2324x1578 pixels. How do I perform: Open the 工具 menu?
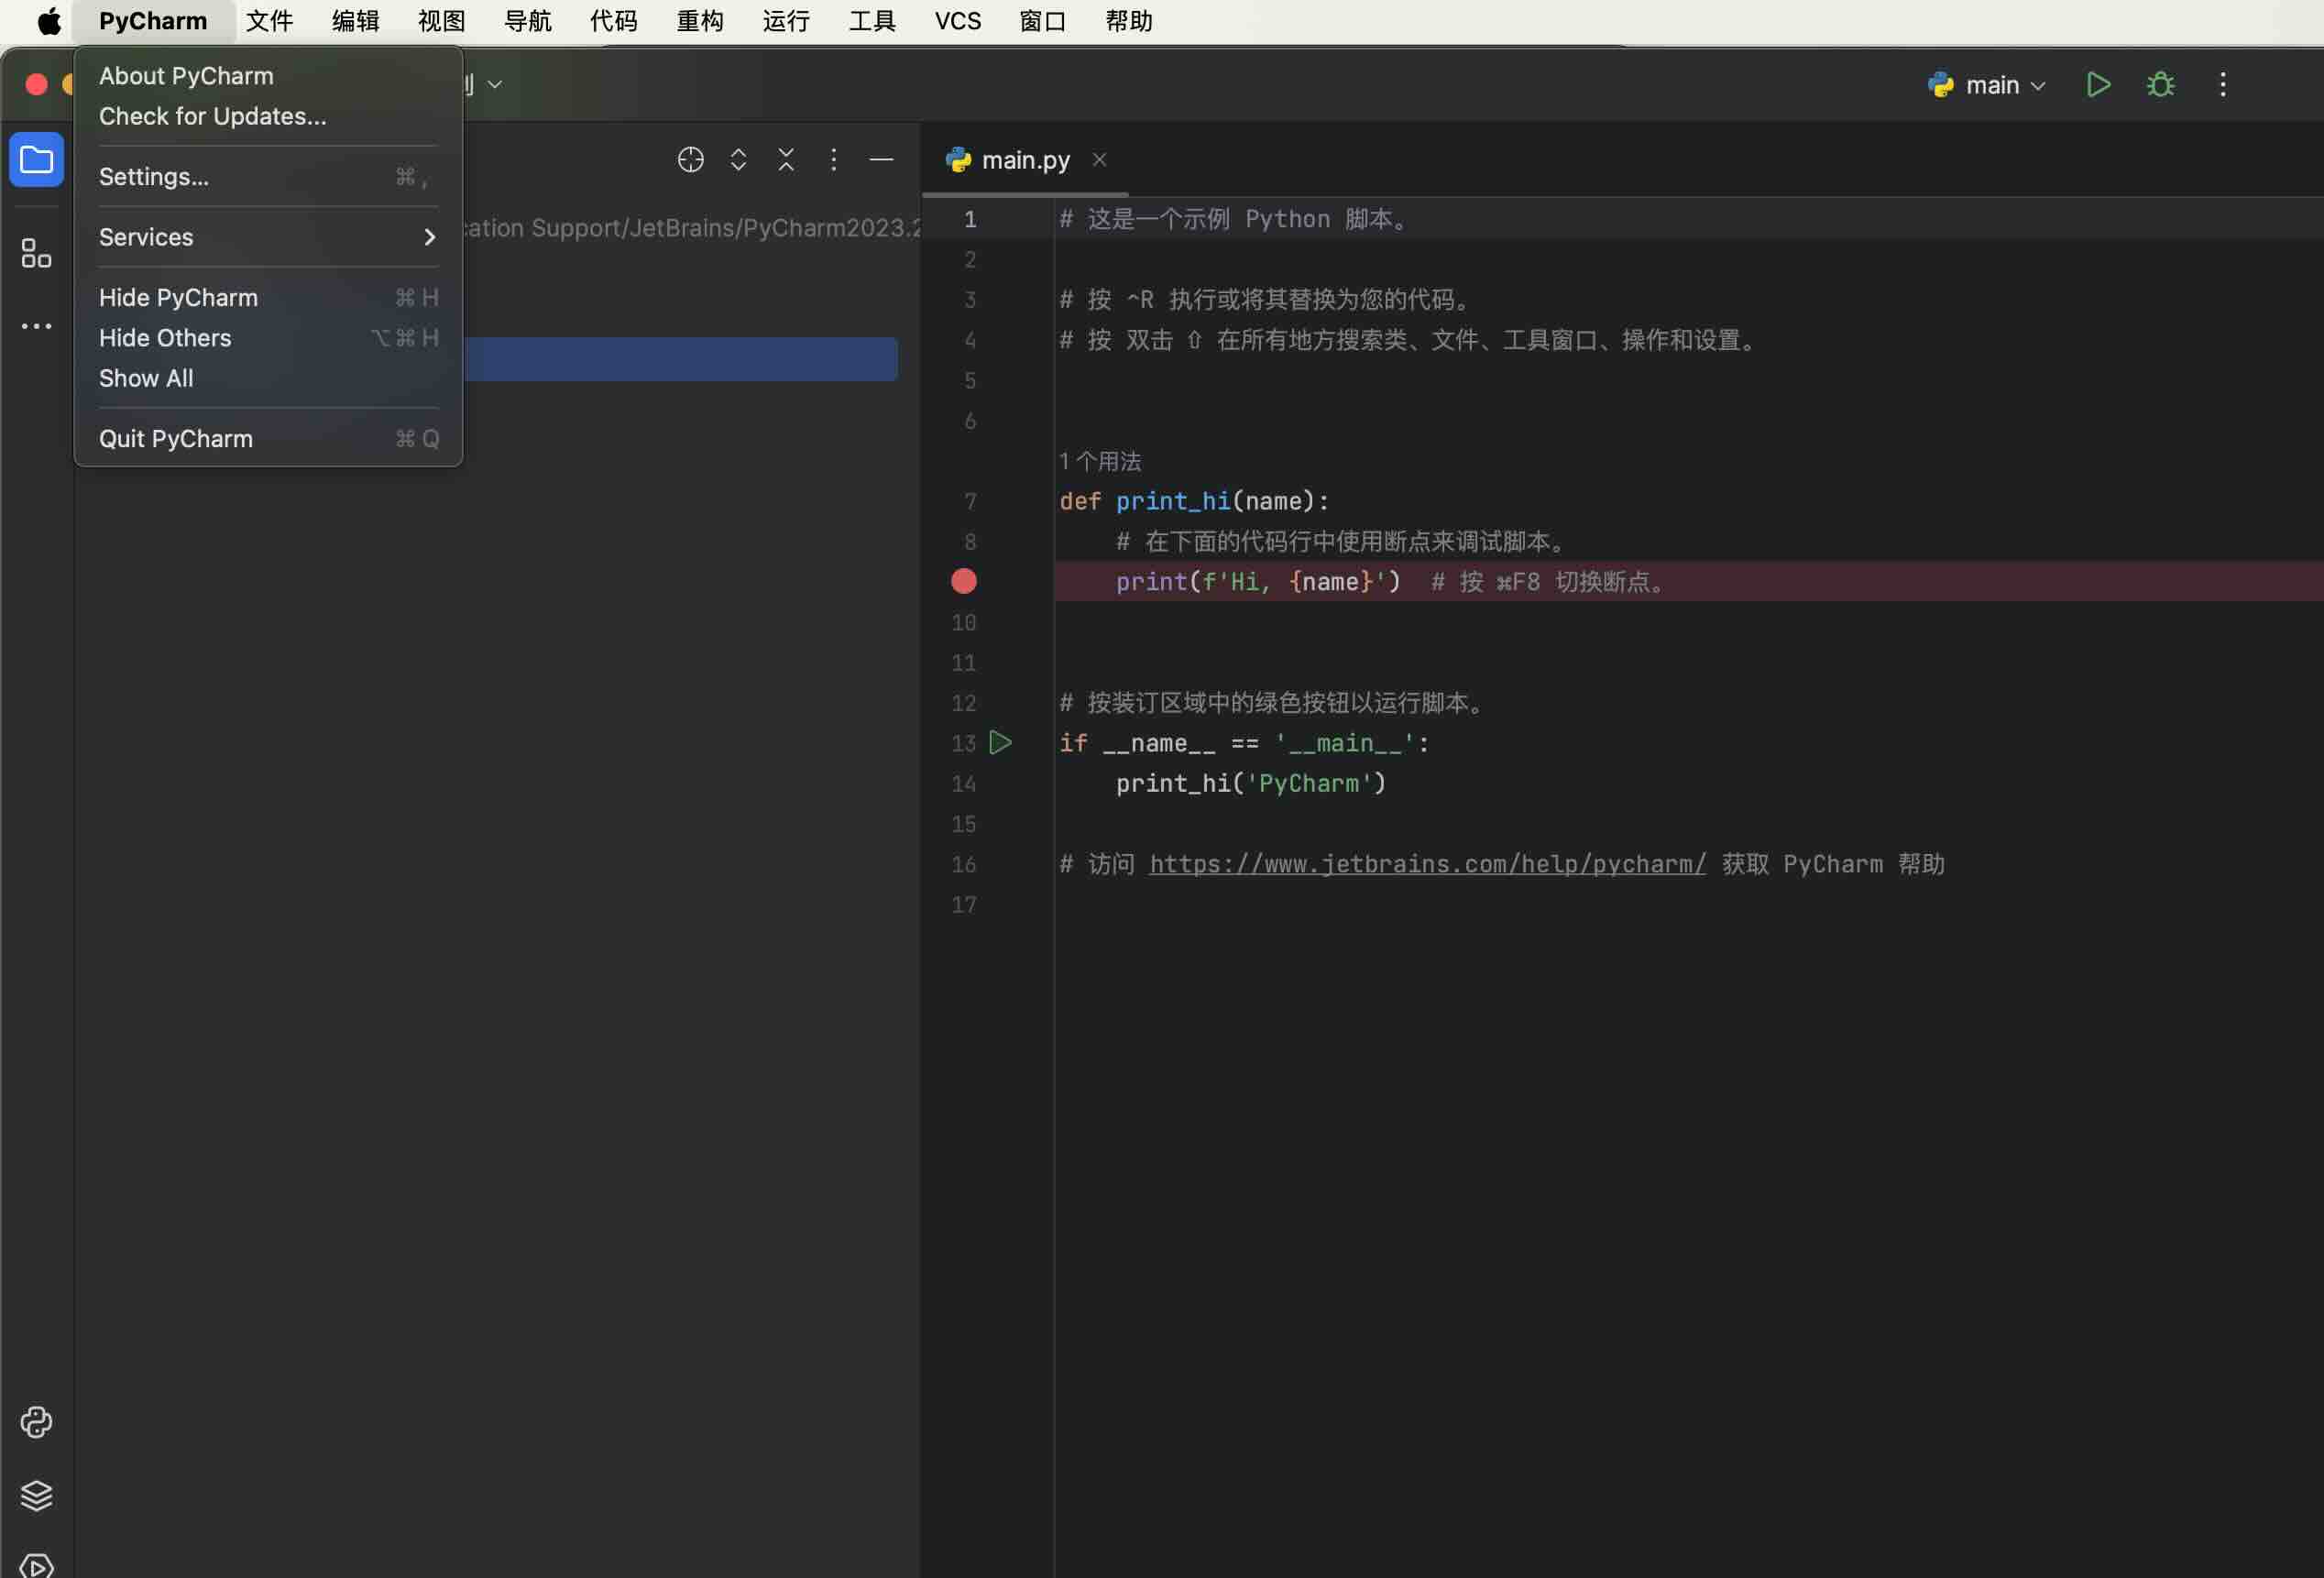(x=872, y=21)
